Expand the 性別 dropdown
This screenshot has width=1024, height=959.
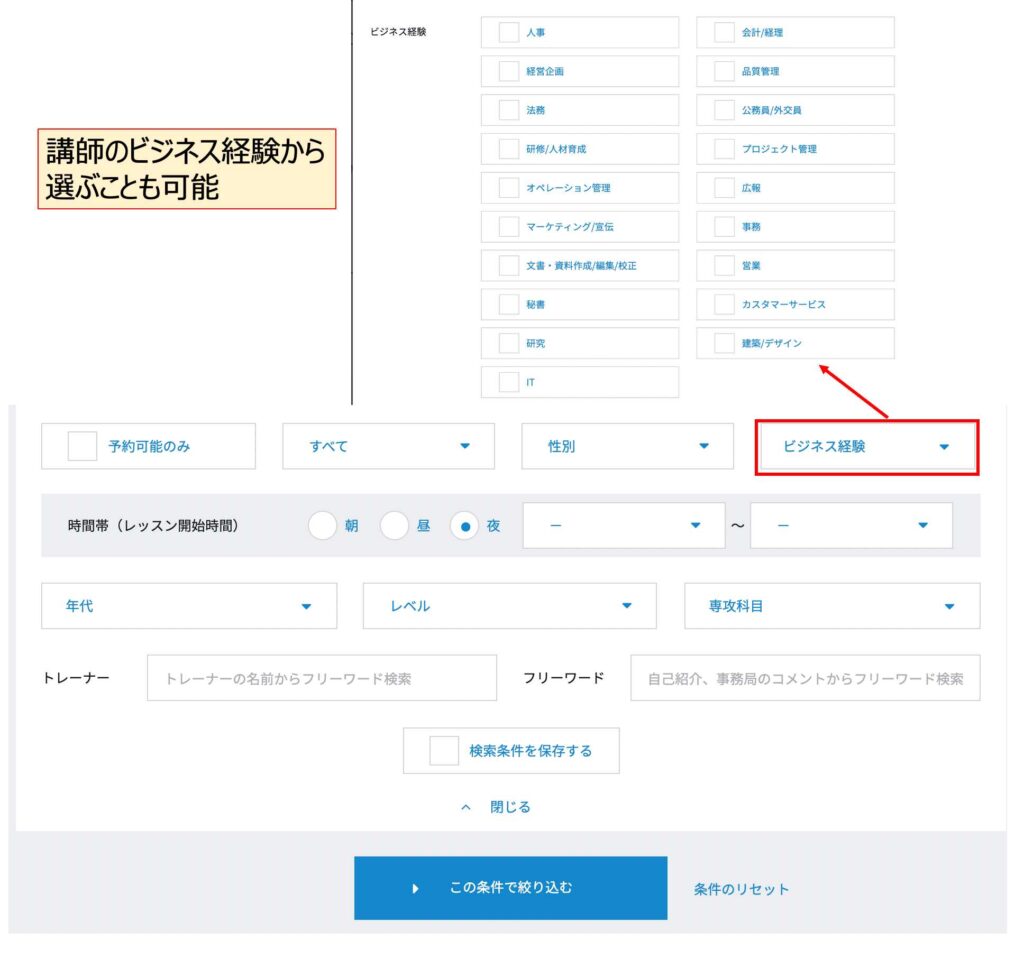point(628,446)
